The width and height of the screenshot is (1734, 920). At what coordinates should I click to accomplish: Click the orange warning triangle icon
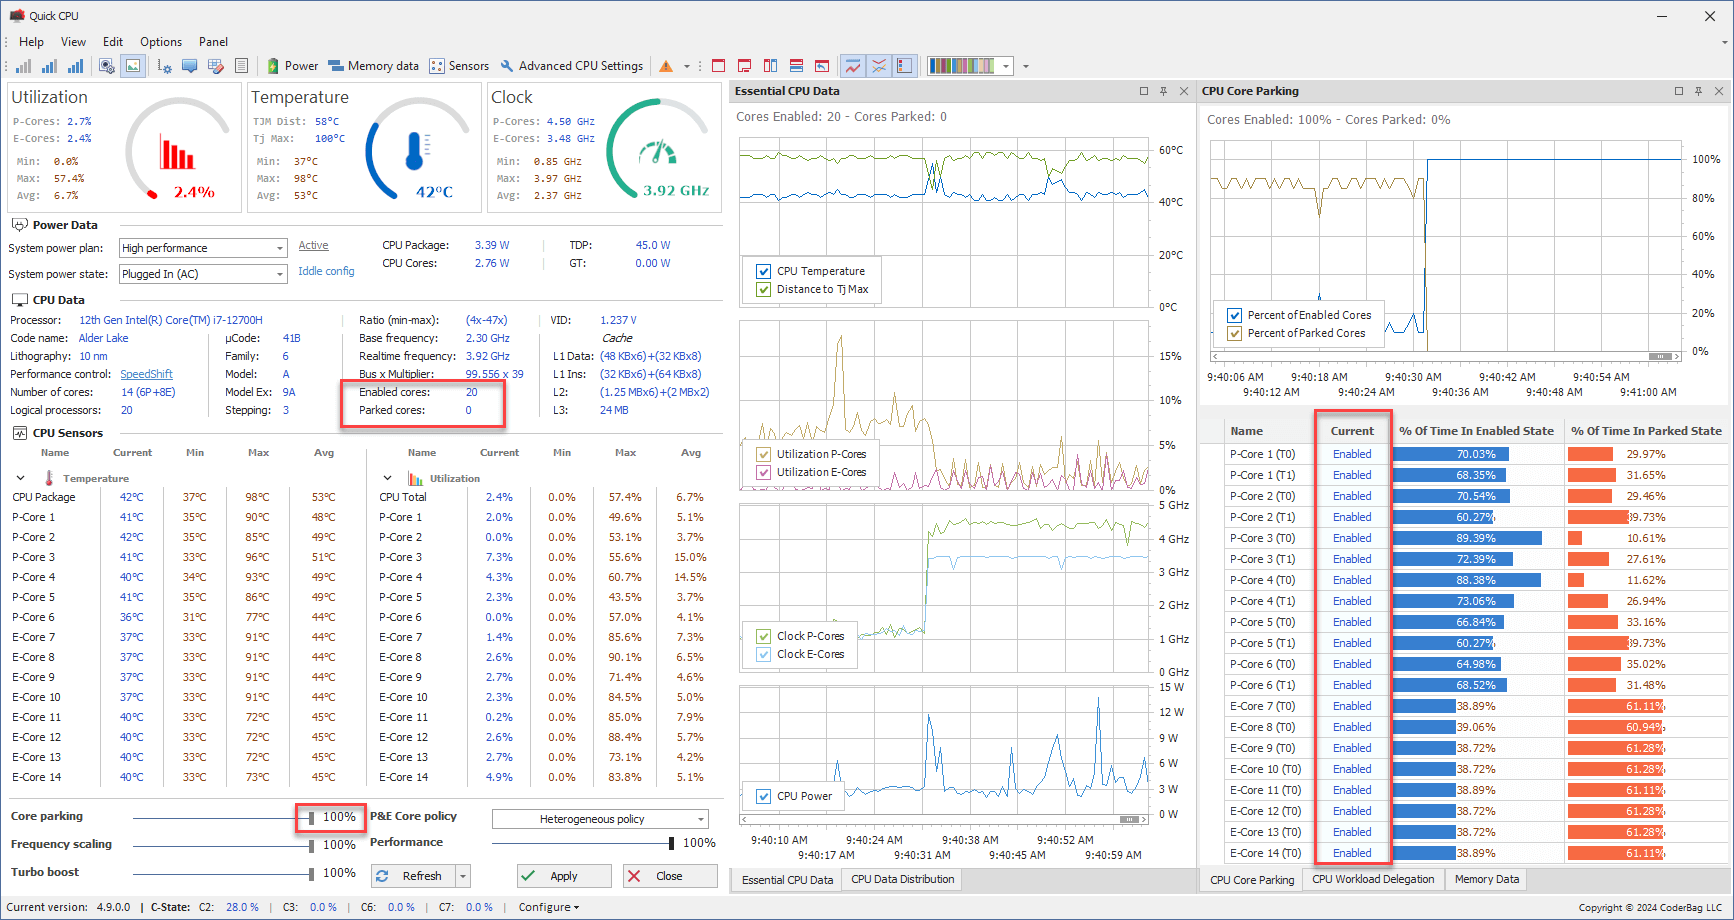tap(666, 66)
